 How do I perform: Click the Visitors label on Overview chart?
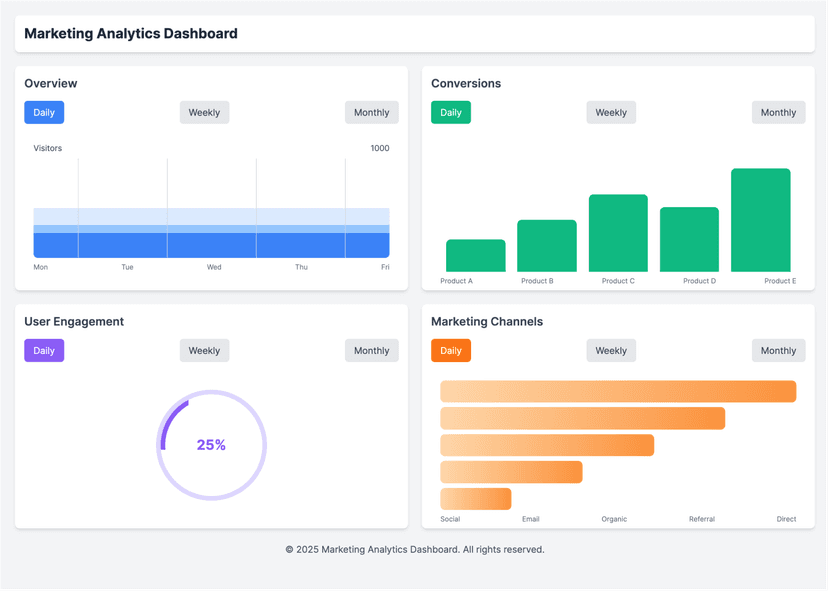47,148
